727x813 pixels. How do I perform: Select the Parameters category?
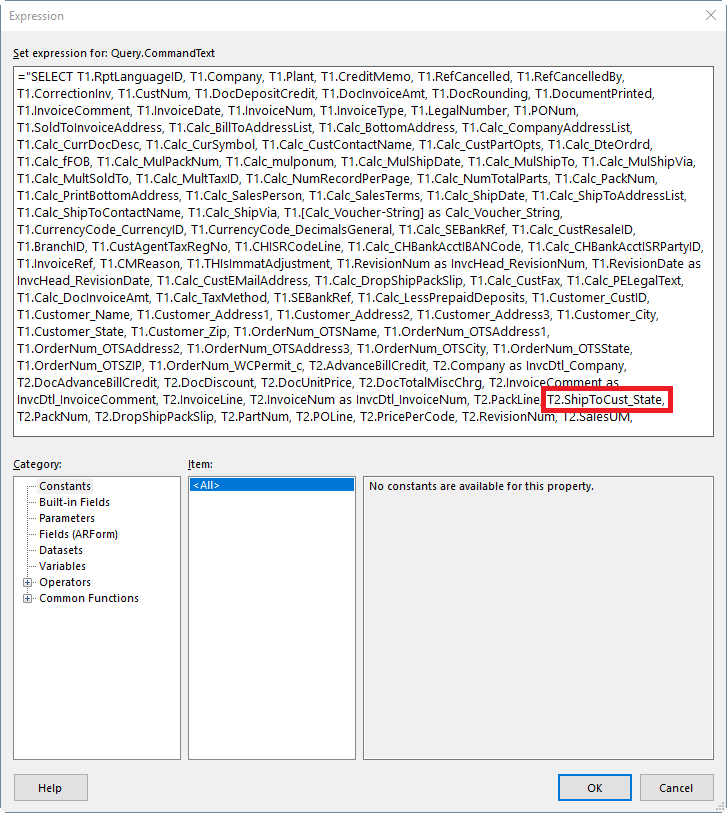click(67, 518)
